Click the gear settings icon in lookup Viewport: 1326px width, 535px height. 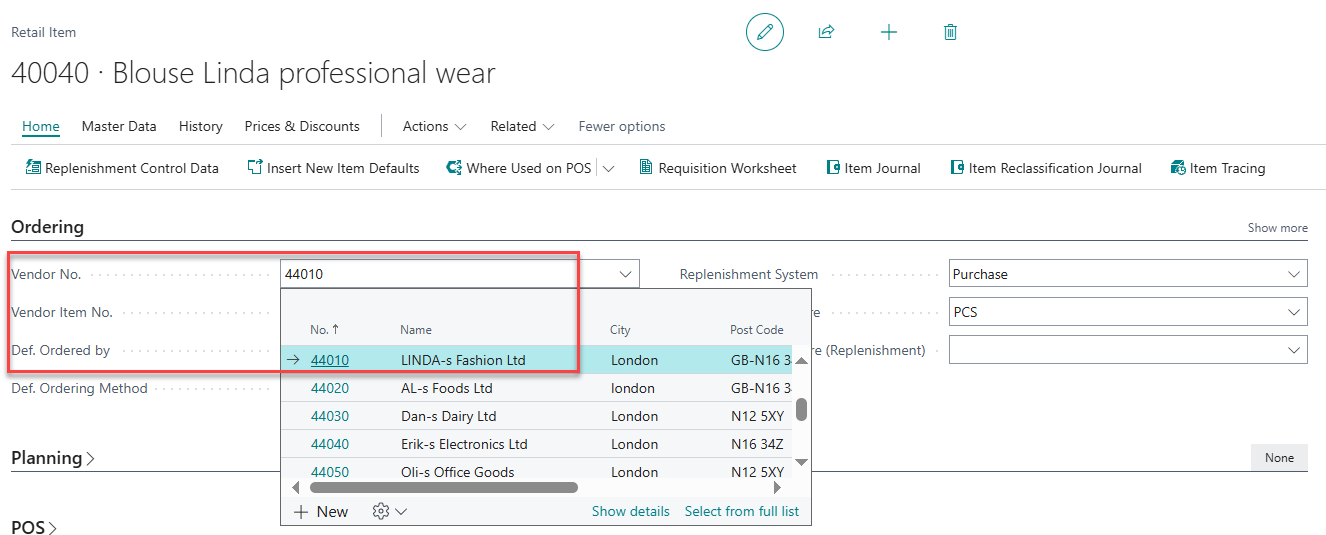click(381, 511)
